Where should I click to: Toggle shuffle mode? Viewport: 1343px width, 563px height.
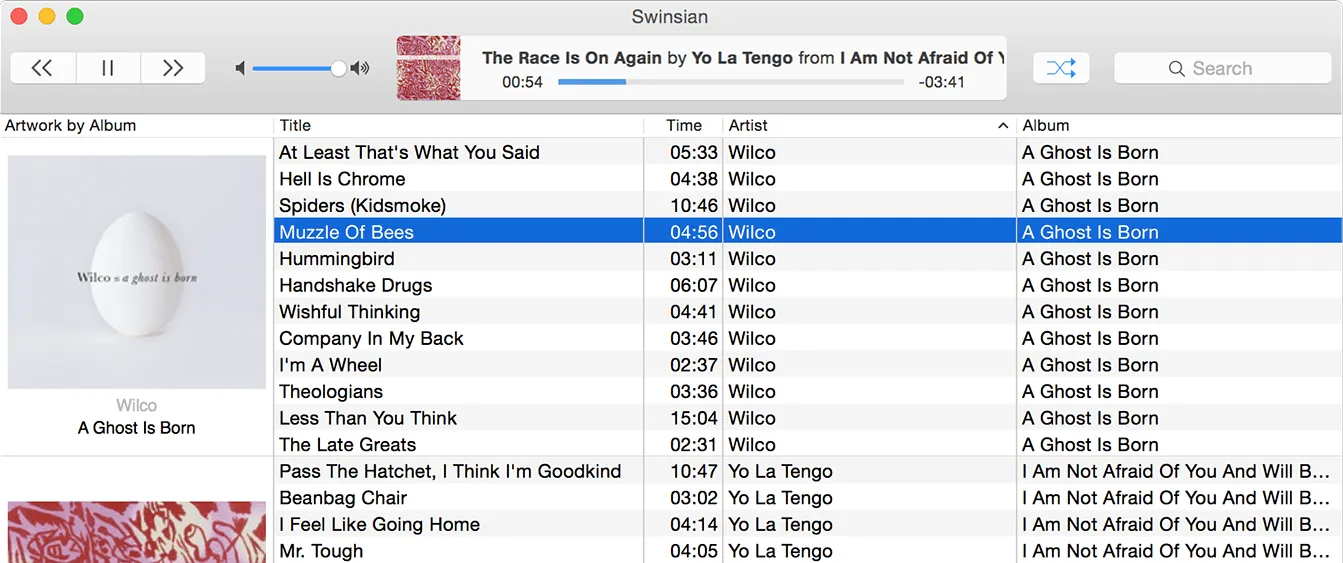pyautogui.click(x=1060, y=68)
